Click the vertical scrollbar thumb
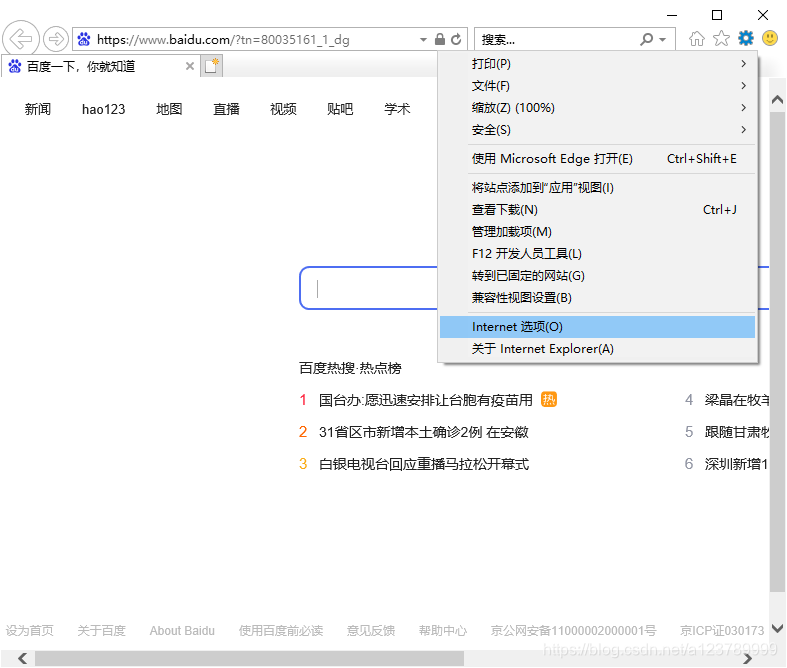787x668 pixels. tap(777, 351)
